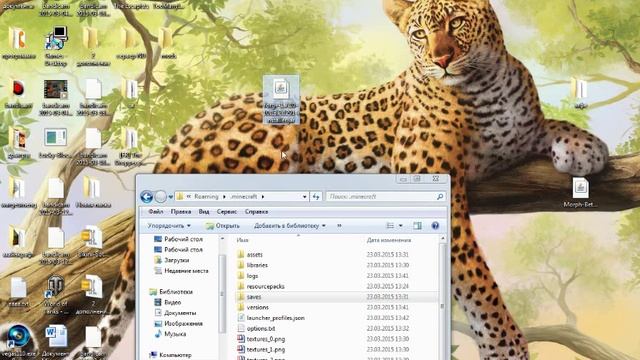Select the saves folder icon

point(241,297)
